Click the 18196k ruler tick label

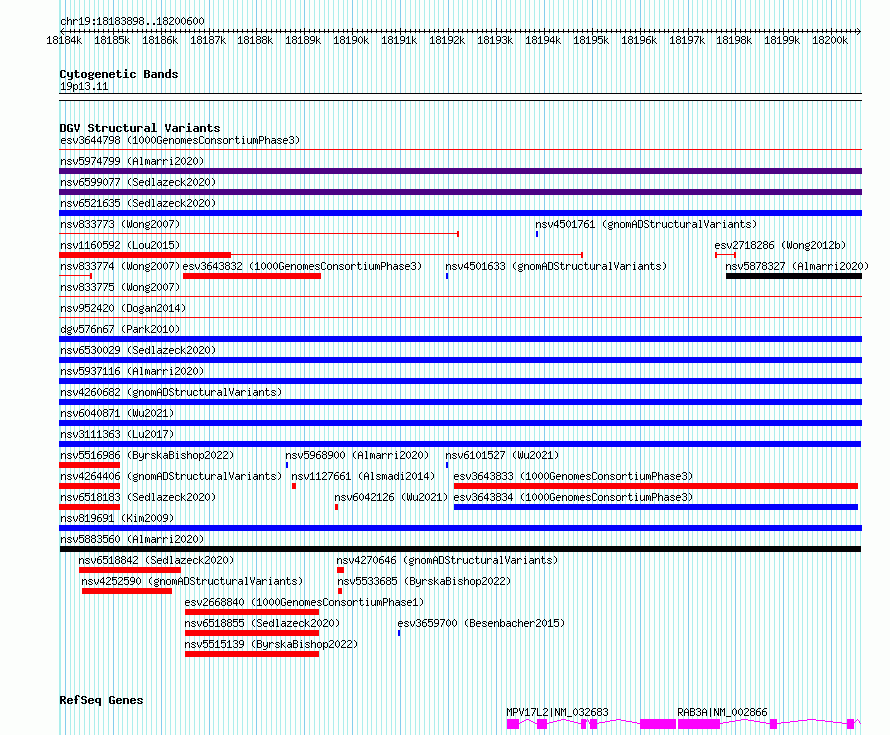pyautogui.click(x=639, y=40)
